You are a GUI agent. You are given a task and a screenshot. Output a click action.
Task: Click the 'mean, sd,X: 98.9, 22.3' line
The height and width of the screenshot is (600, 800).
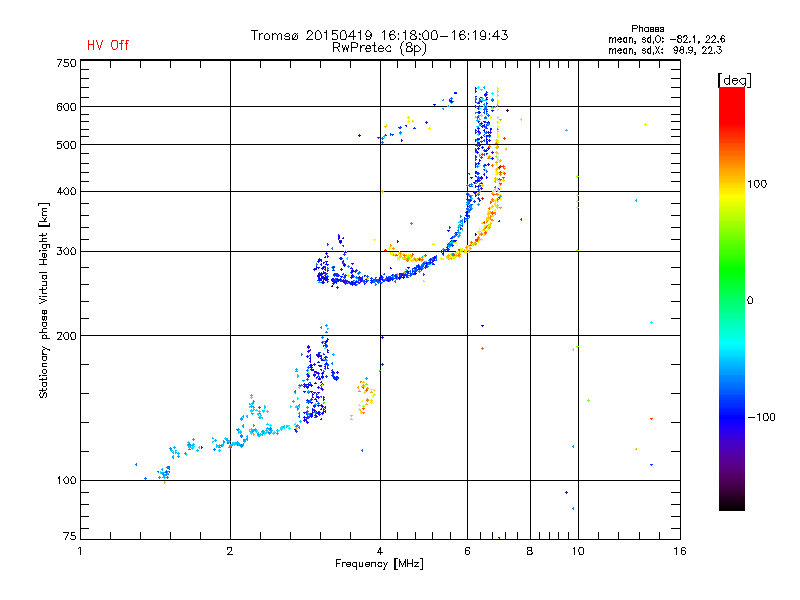click(x=665, y=50)
